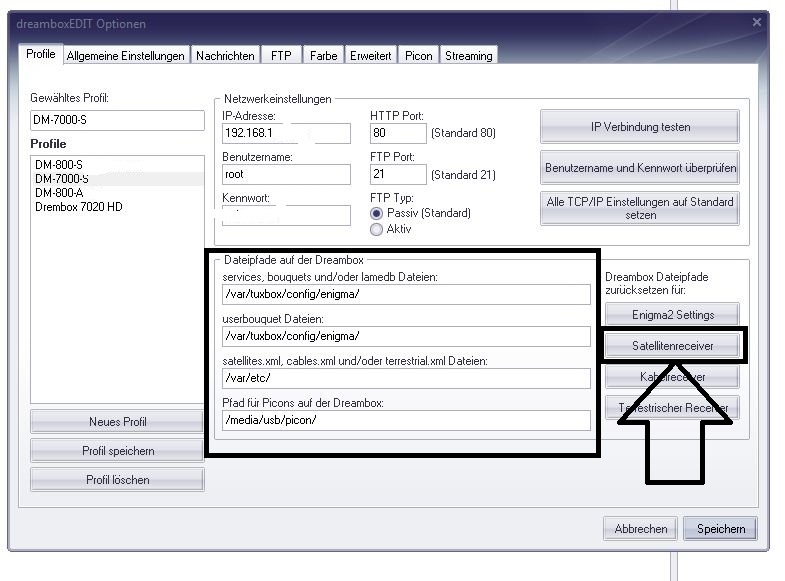Click into the IP-Adresse field
785x581 pixels.
click(285, 133)
